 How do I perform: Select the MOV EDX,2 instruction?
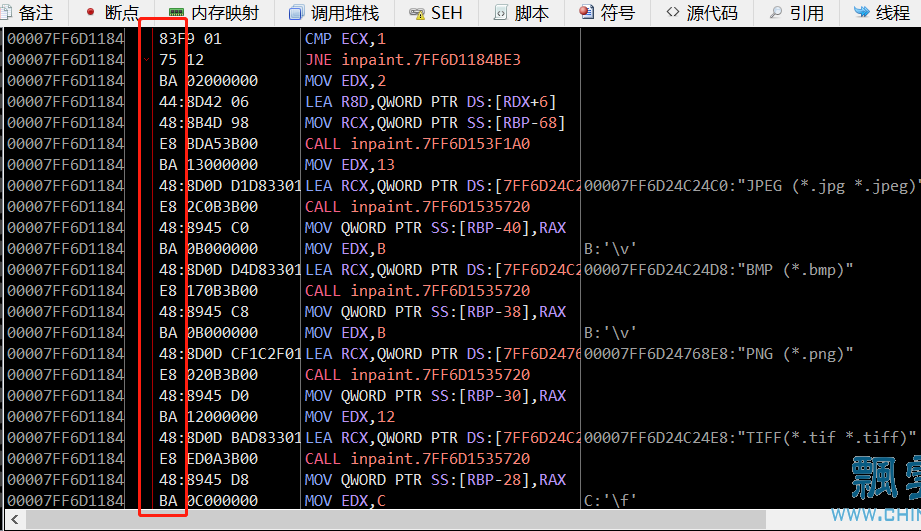coord(345,81)
